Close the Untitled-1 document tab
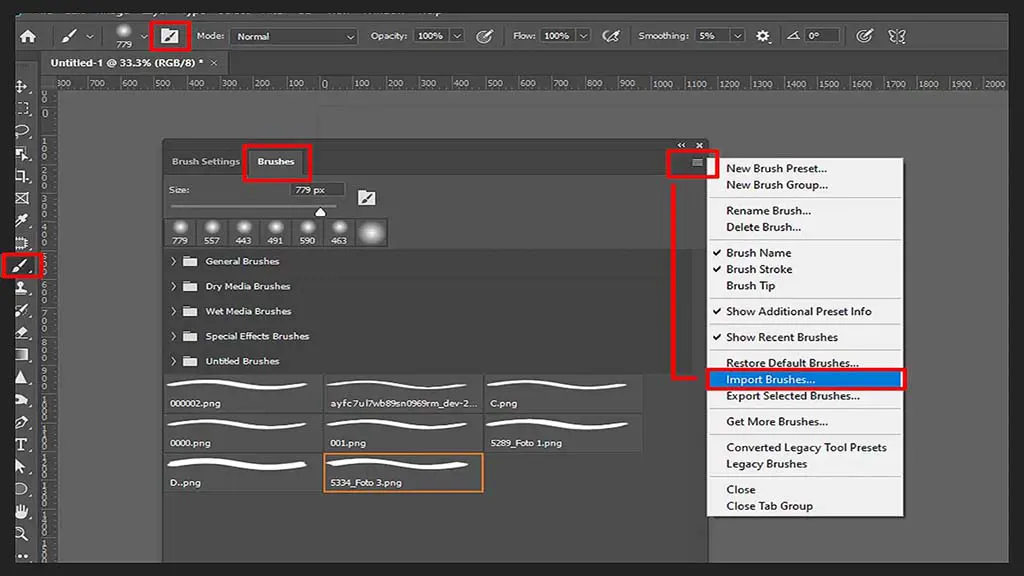Viewport: 1024px width, 576px height. pyautogui.click(x=214, y=63)
